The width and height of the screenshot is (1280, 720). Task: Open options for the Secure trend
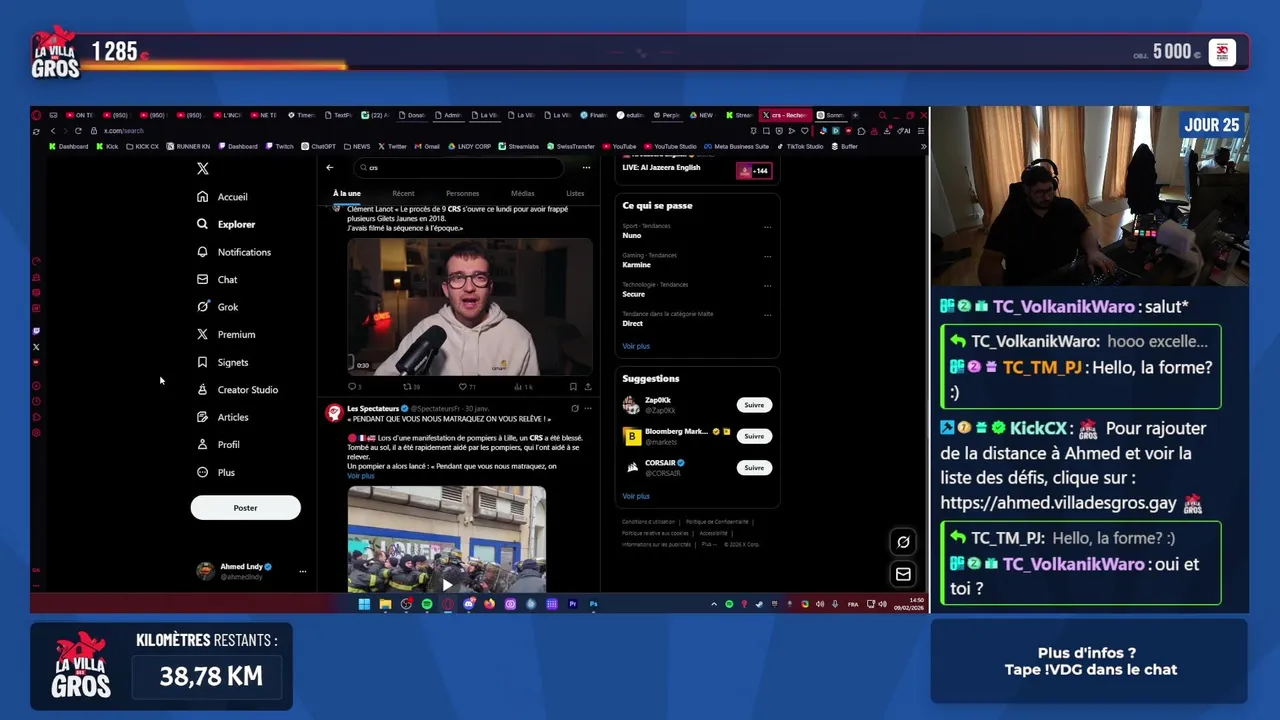[x=767, y=285]
